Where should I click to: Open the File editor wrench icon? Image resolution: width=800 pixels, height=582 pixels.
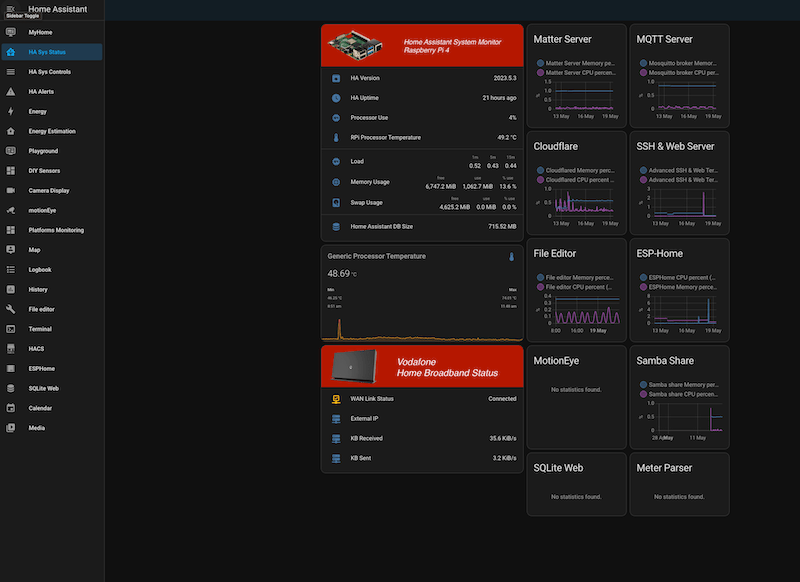click(x=10, y=309)
